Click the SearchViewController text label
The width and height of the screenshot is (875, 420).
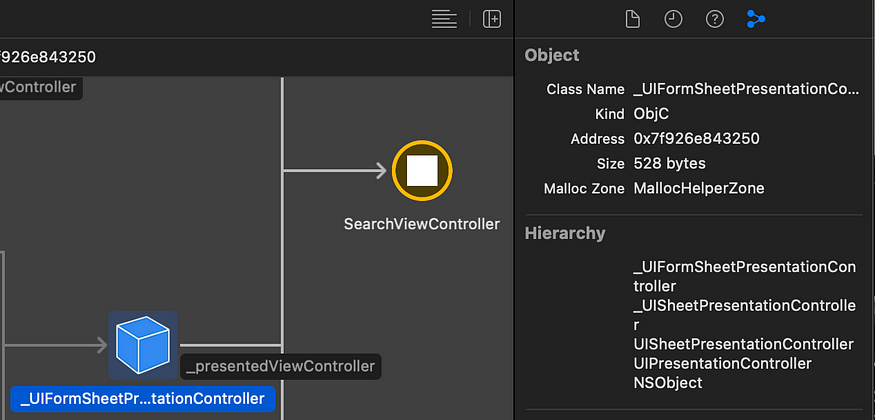[422, 224]
